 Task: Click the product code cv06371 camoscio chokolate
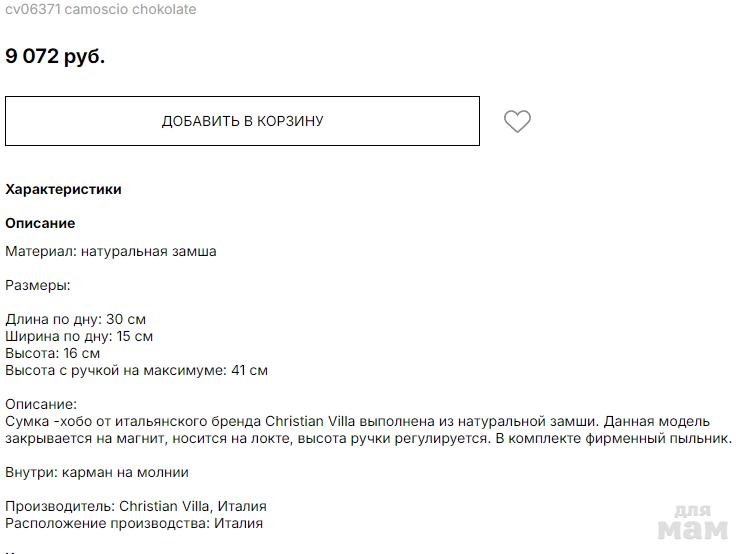click(100, 9)
